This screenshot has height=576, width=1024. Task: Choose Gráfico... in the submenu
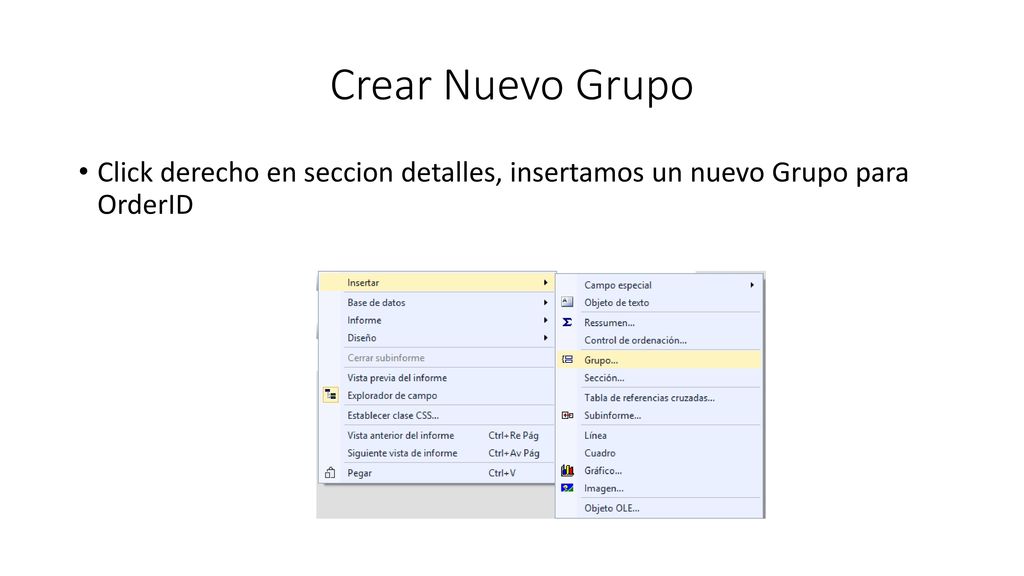660,470
